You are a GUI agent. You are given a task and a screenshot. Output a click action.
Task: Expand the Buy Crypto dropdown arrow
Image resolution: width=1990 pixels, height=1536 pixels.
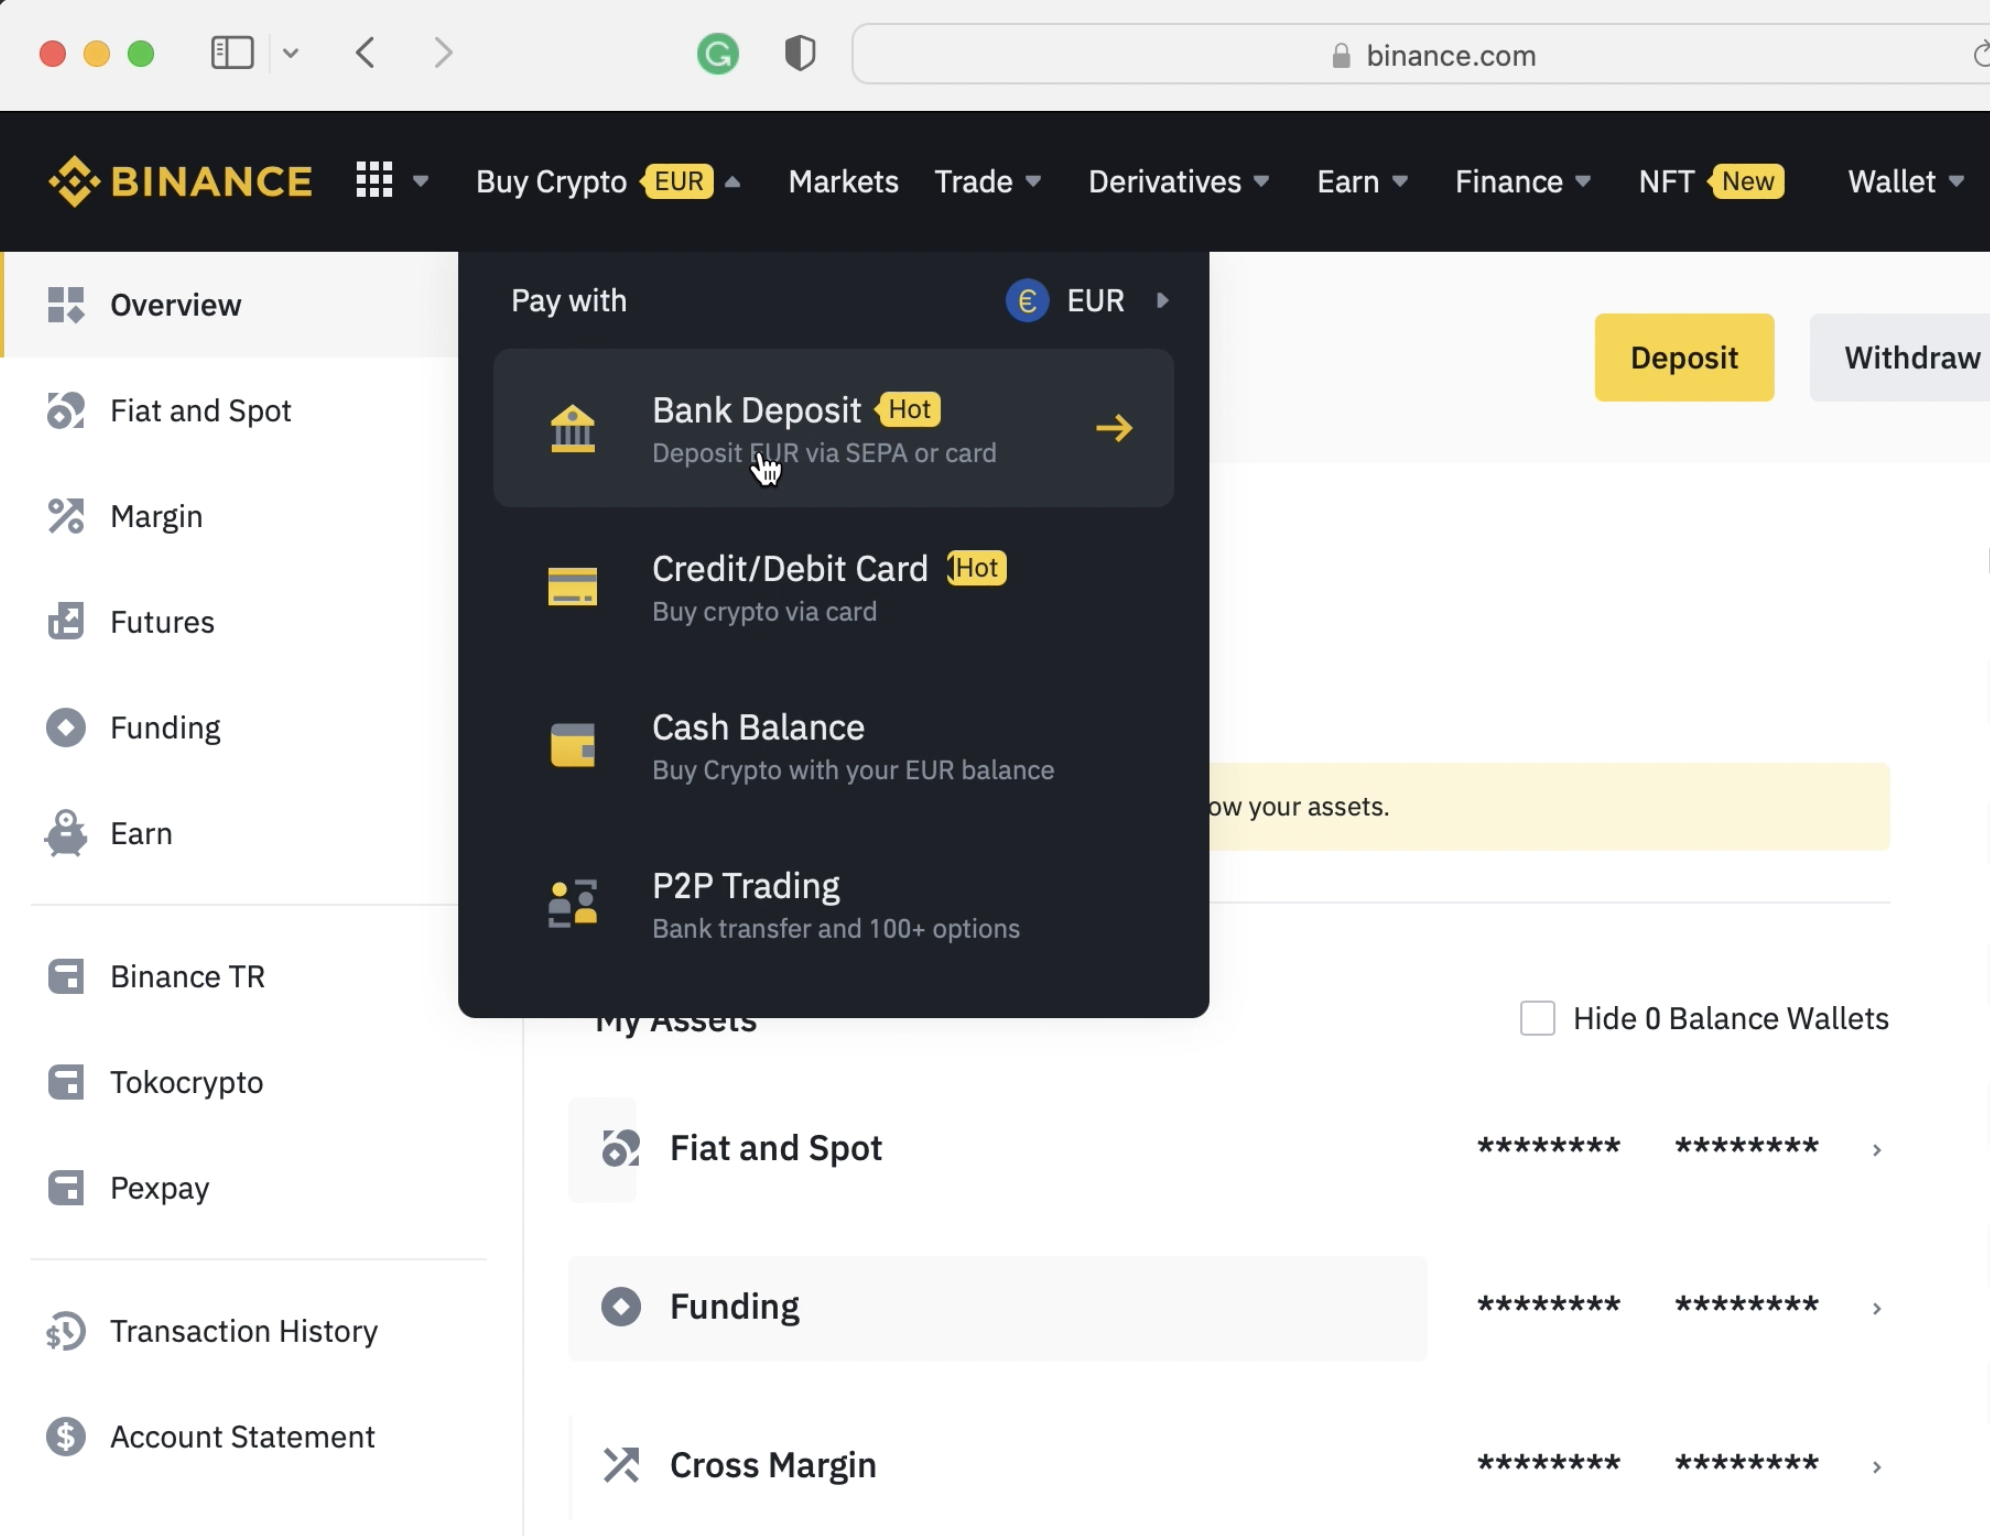point(732,182)
